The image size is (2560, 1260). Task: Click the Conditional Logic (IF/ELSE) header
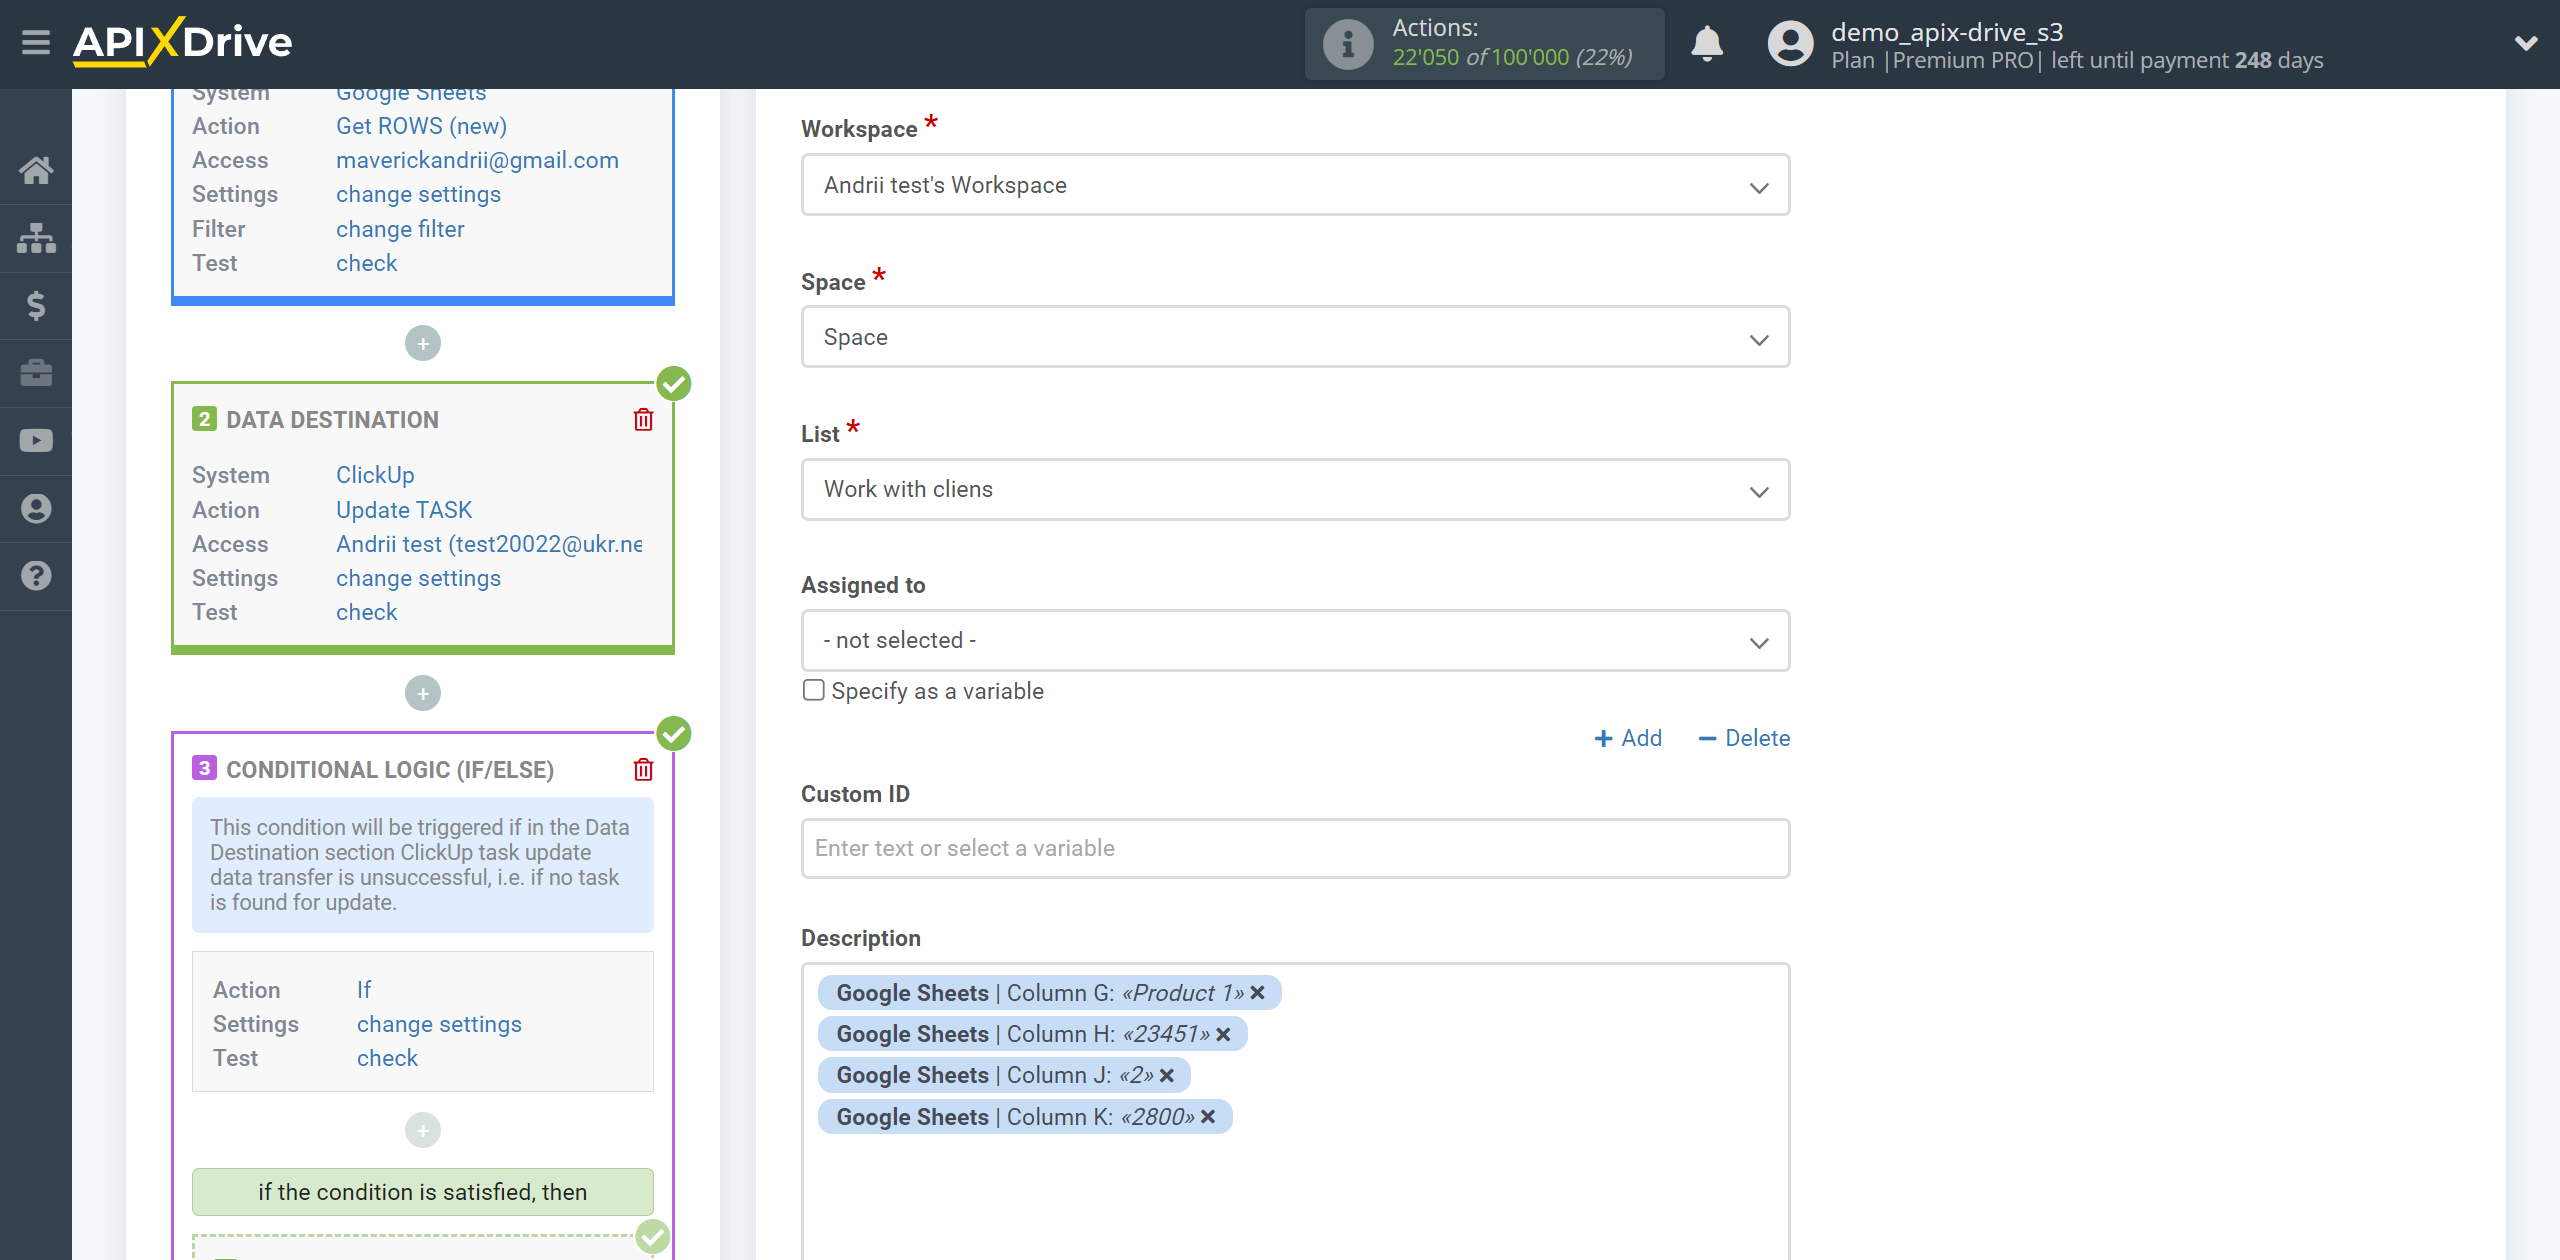point(390,770)
